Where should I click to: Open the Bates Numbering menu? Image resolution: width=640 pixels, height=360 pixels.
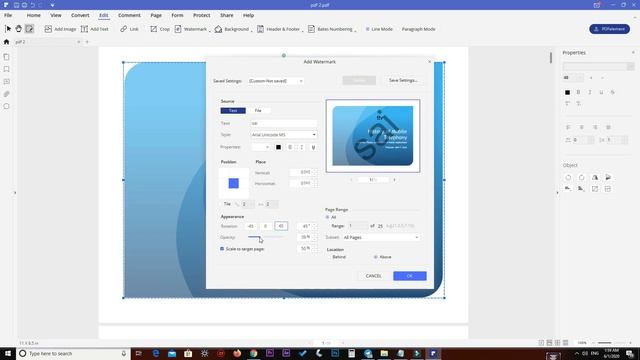tap(331, 29)
